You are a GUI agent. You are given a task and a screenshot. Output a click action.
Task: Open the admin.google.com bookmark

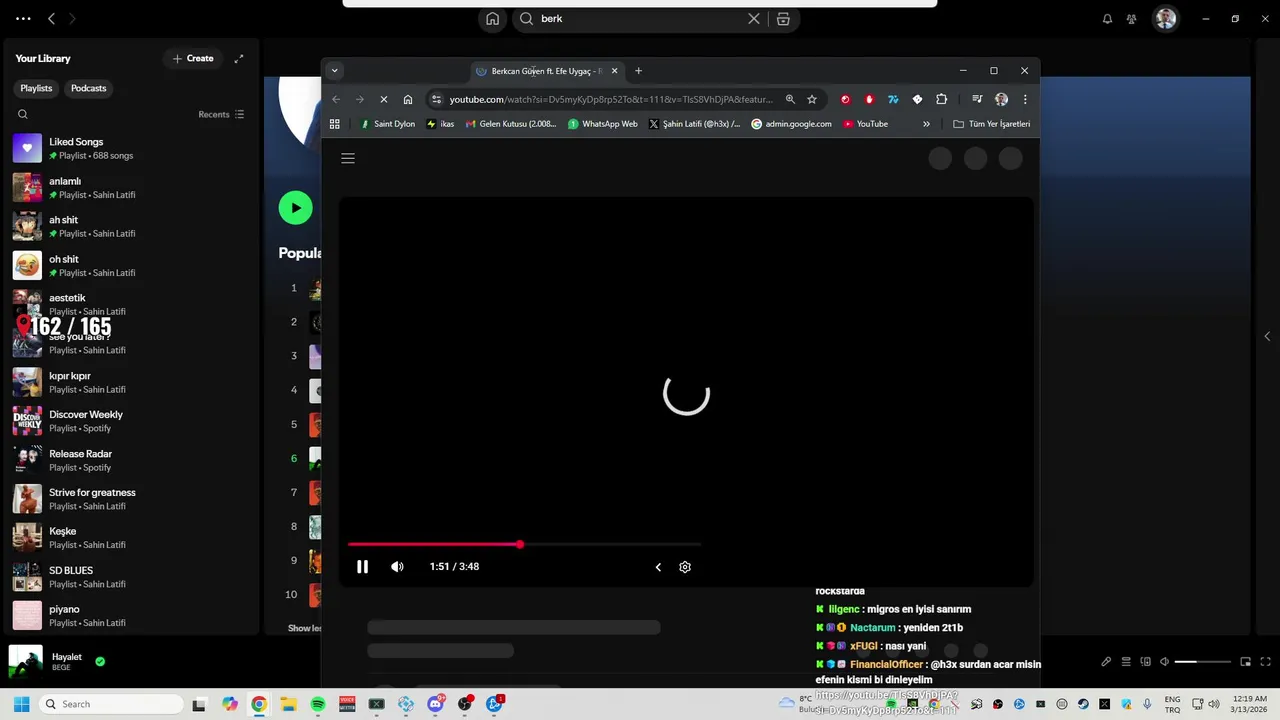click(791, 124)
